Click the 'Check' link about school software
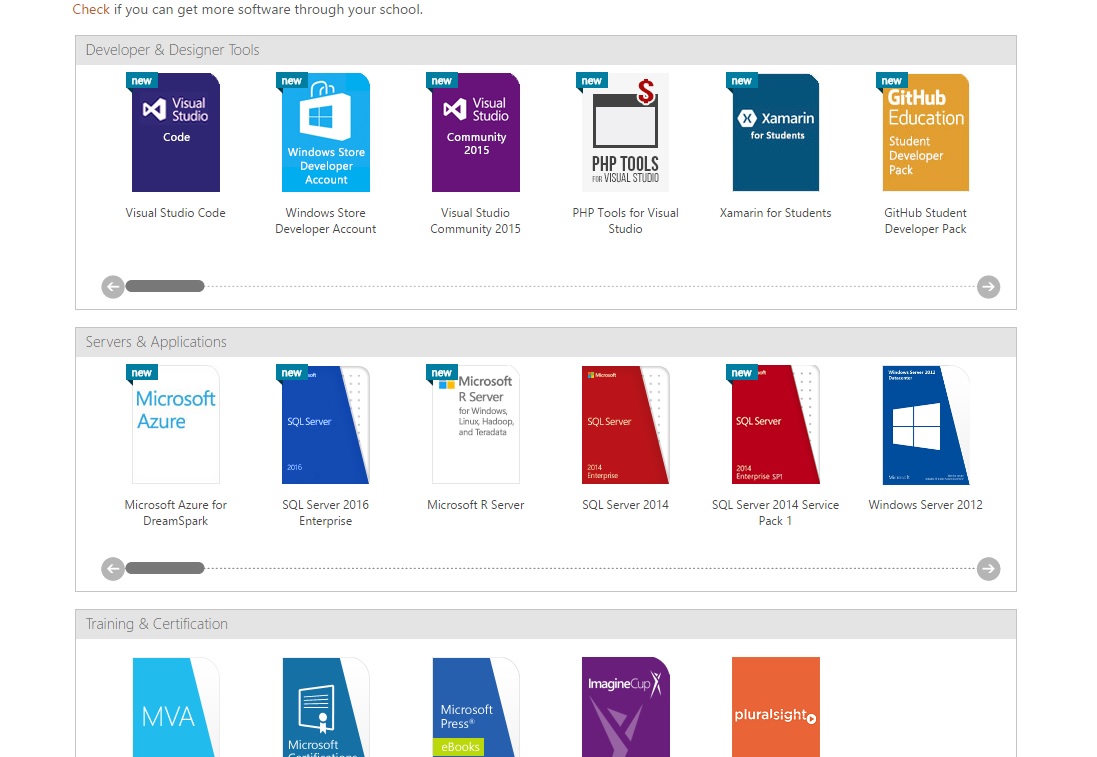Image resolution: width=1097 pixels, height=757 pixels. pyautogui.click(x=91, y=10)
